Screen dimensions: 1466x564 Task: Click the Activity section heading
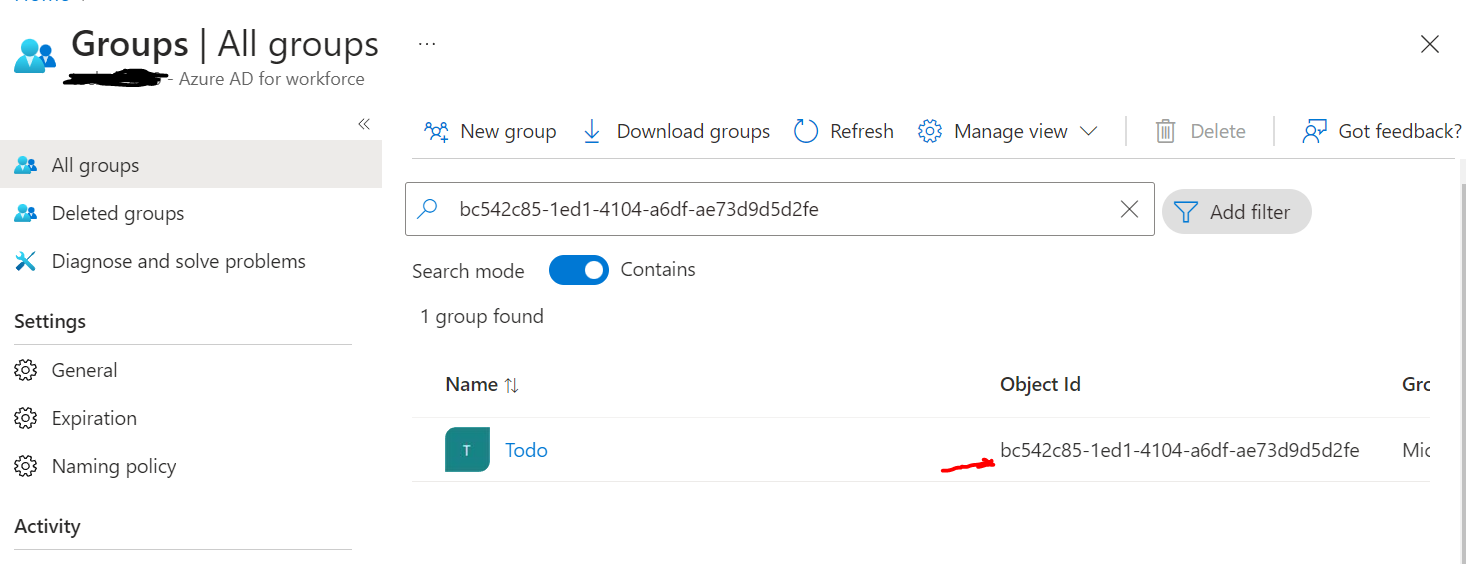[x=47, y=527]
